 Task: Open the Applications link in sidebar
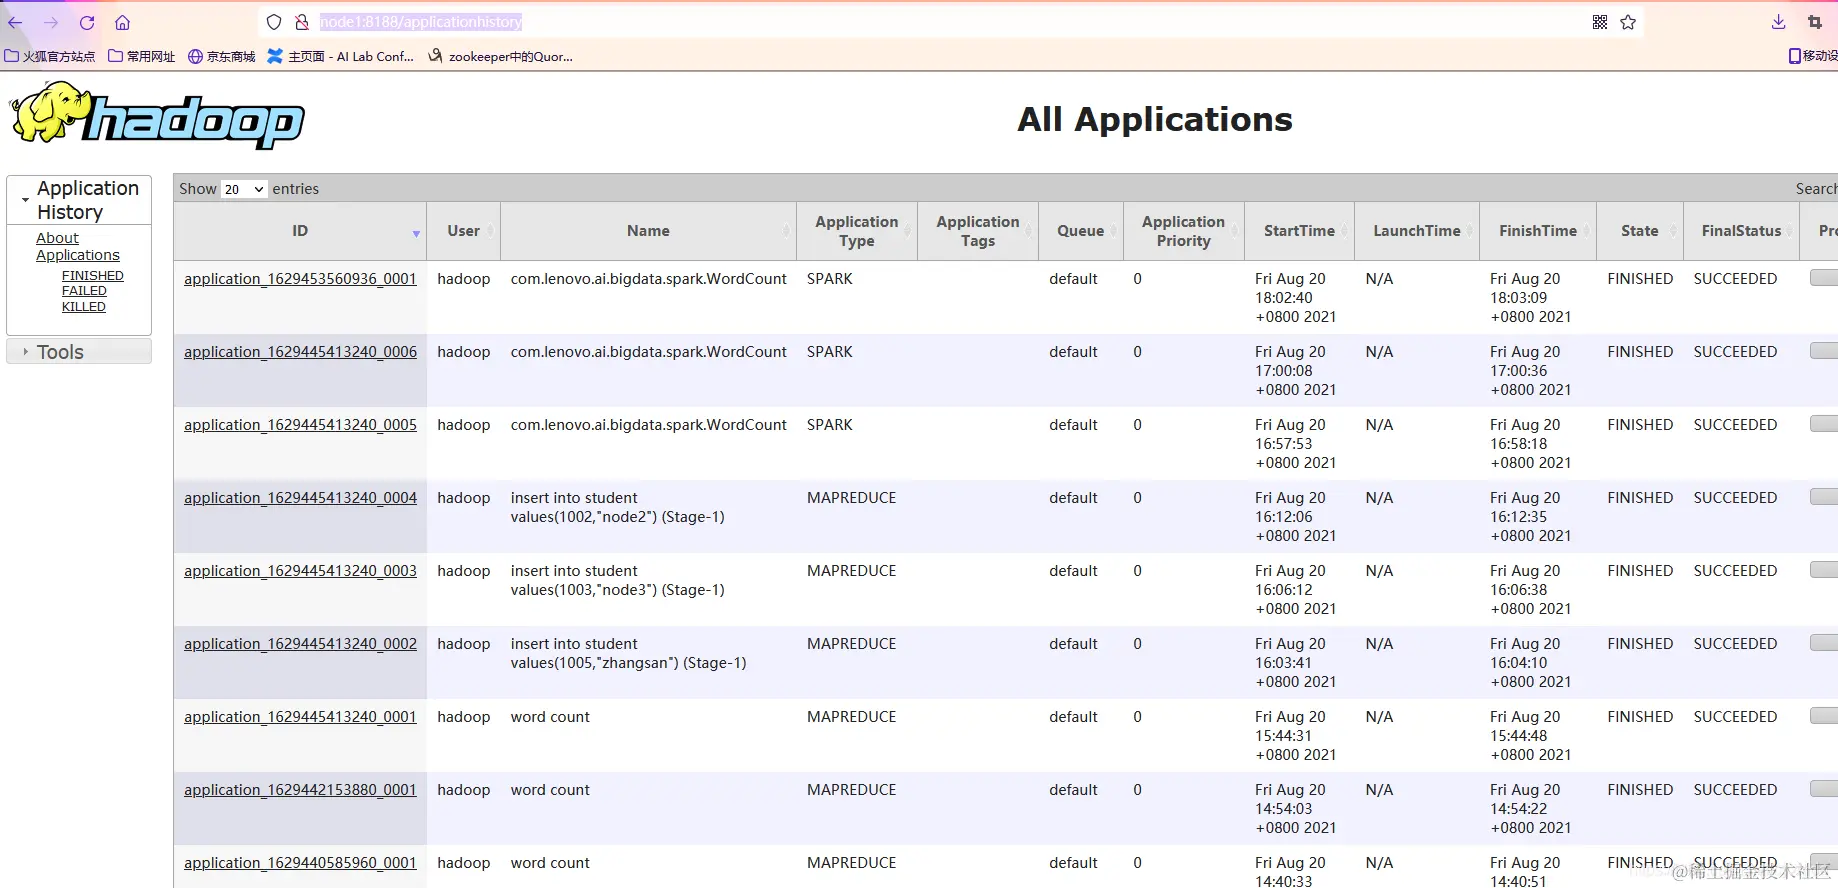78,255
